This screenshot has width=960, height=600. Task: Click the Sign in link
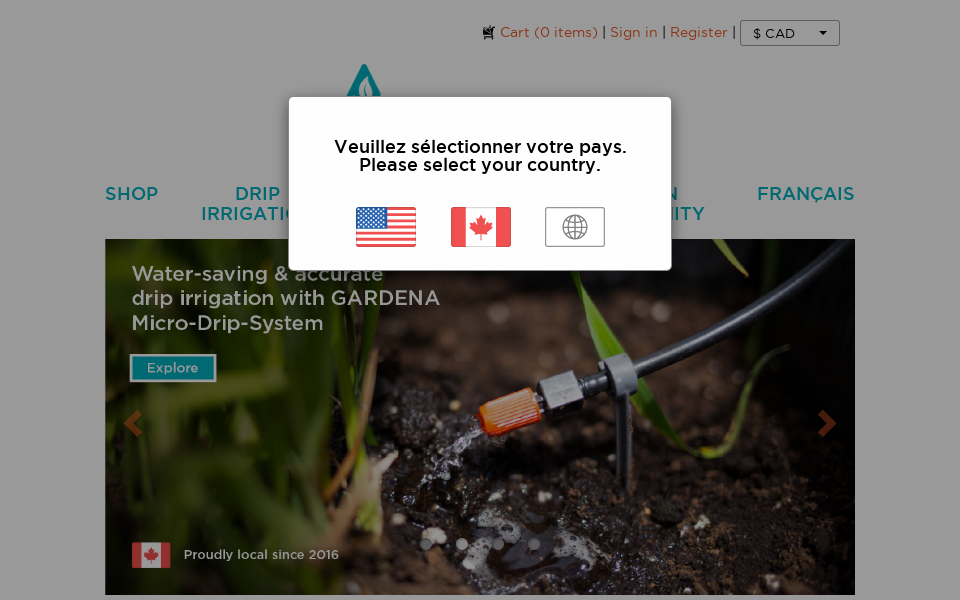(x=634, y=32)
